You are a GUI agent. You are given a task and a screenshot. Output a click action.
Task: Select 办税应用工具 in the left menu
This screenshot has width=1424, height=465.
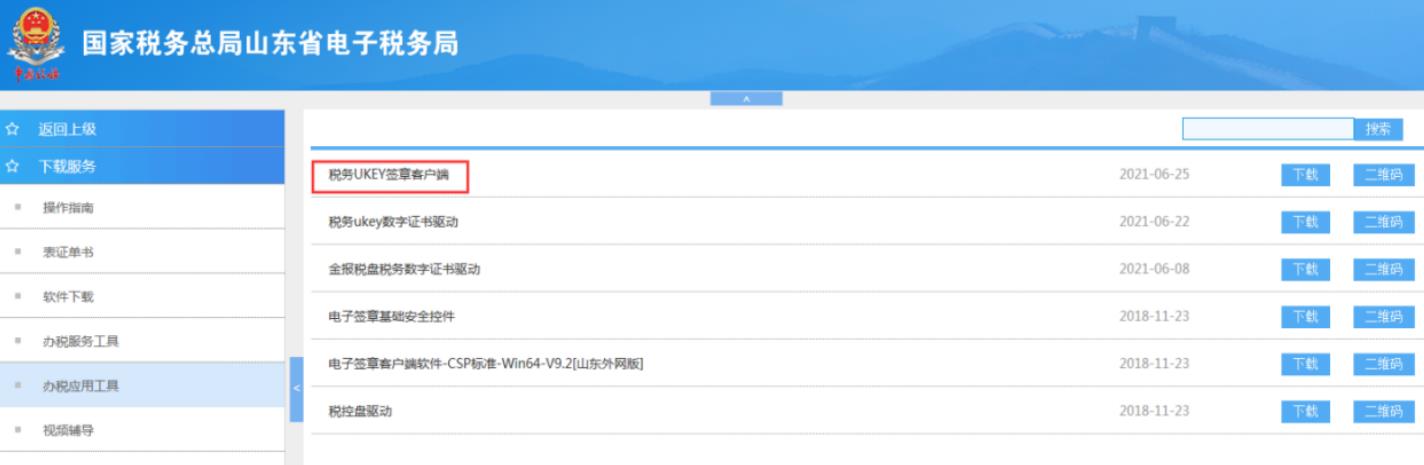pyautogui.click(x=80, y=386)
